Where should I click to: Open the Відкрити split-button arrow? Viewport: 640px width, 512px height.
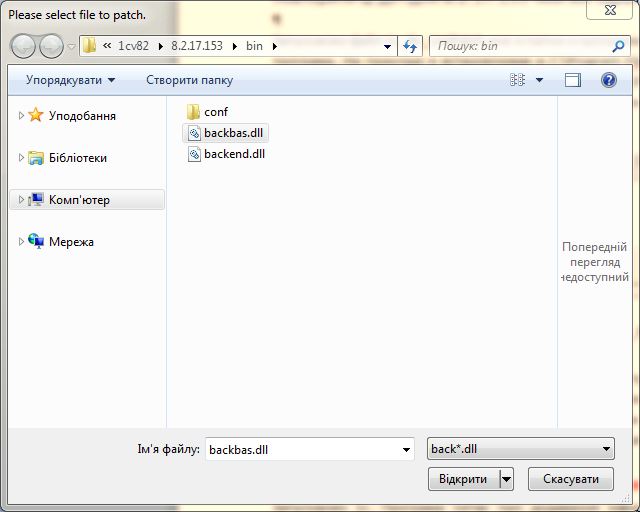[506, 479]
